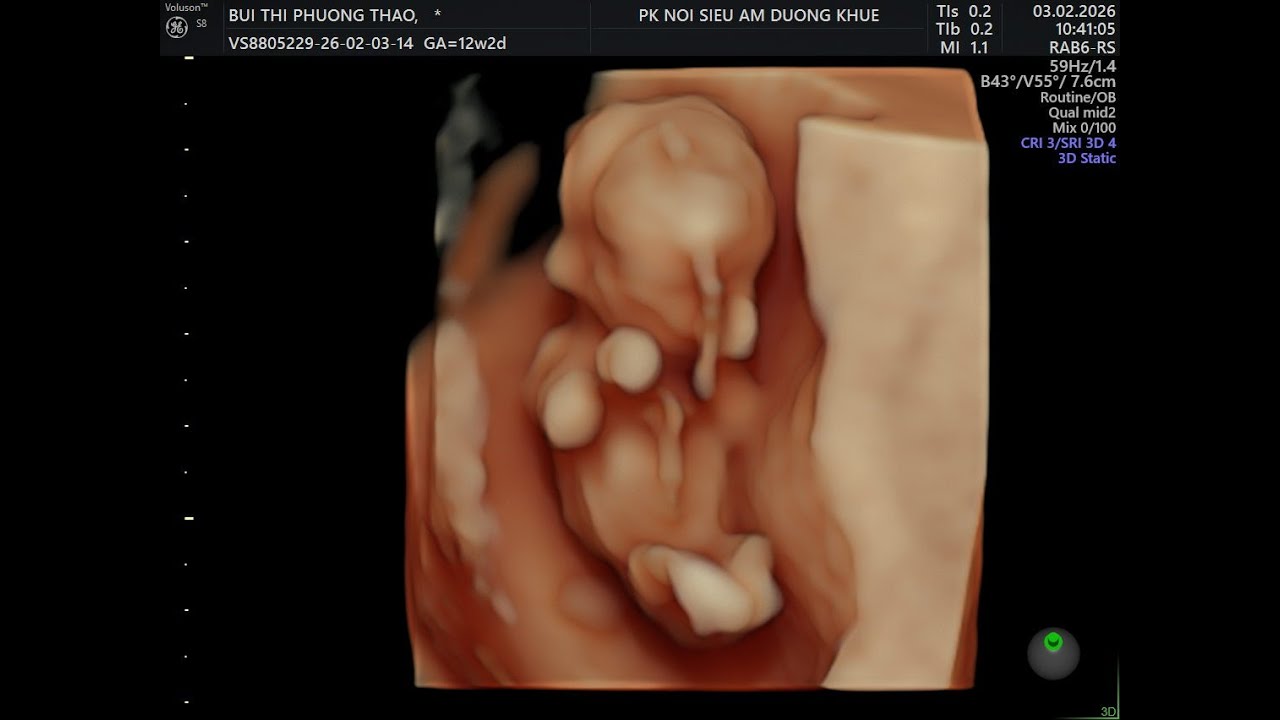Viewport: 1280px width, 720px height.
Task: Click the Mix 0/100 render setting
Action: point(1084,128)
